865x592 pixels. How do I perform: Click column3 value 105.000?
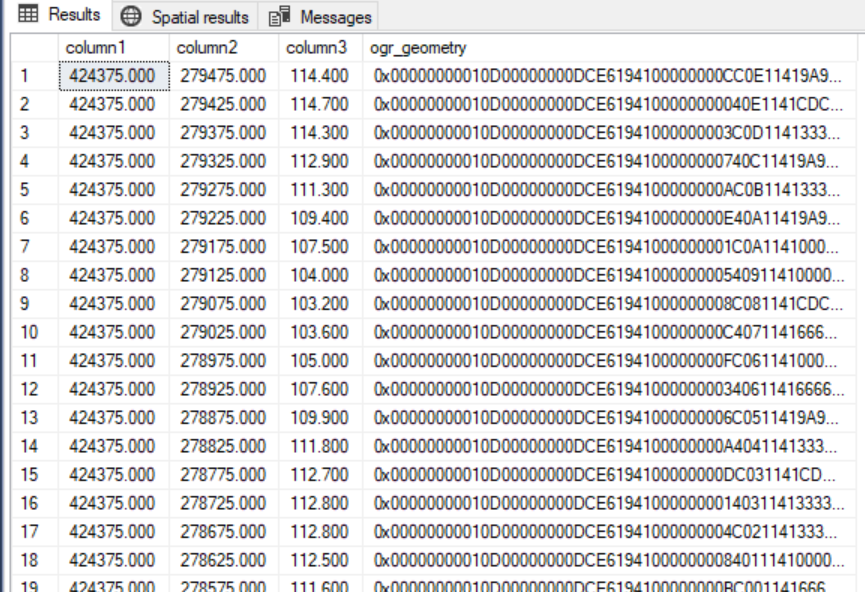coord(321,361)
